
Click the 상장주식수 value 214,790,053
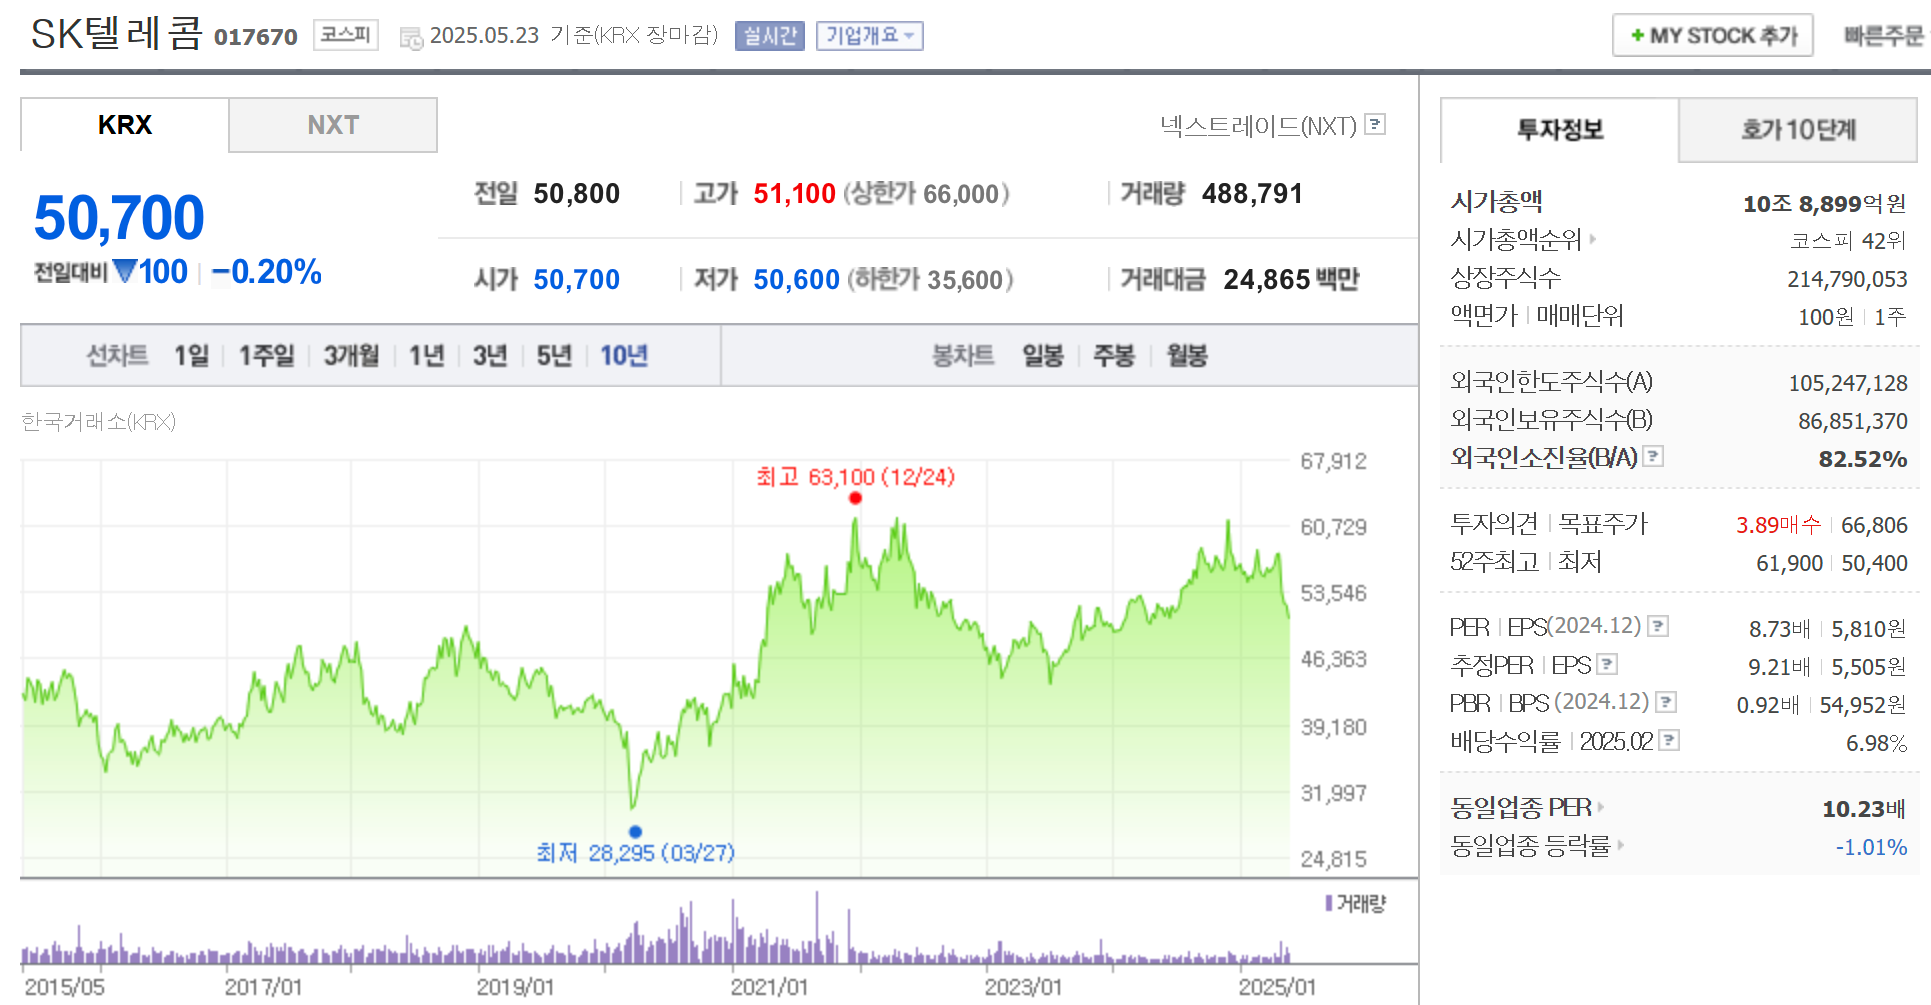pyautogui.click(x=1847, y=280)
